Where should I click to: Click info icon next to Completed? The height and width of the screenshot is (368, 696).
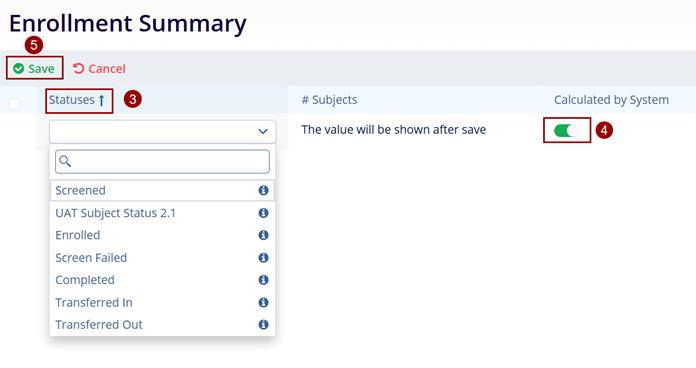coord(263,280)
